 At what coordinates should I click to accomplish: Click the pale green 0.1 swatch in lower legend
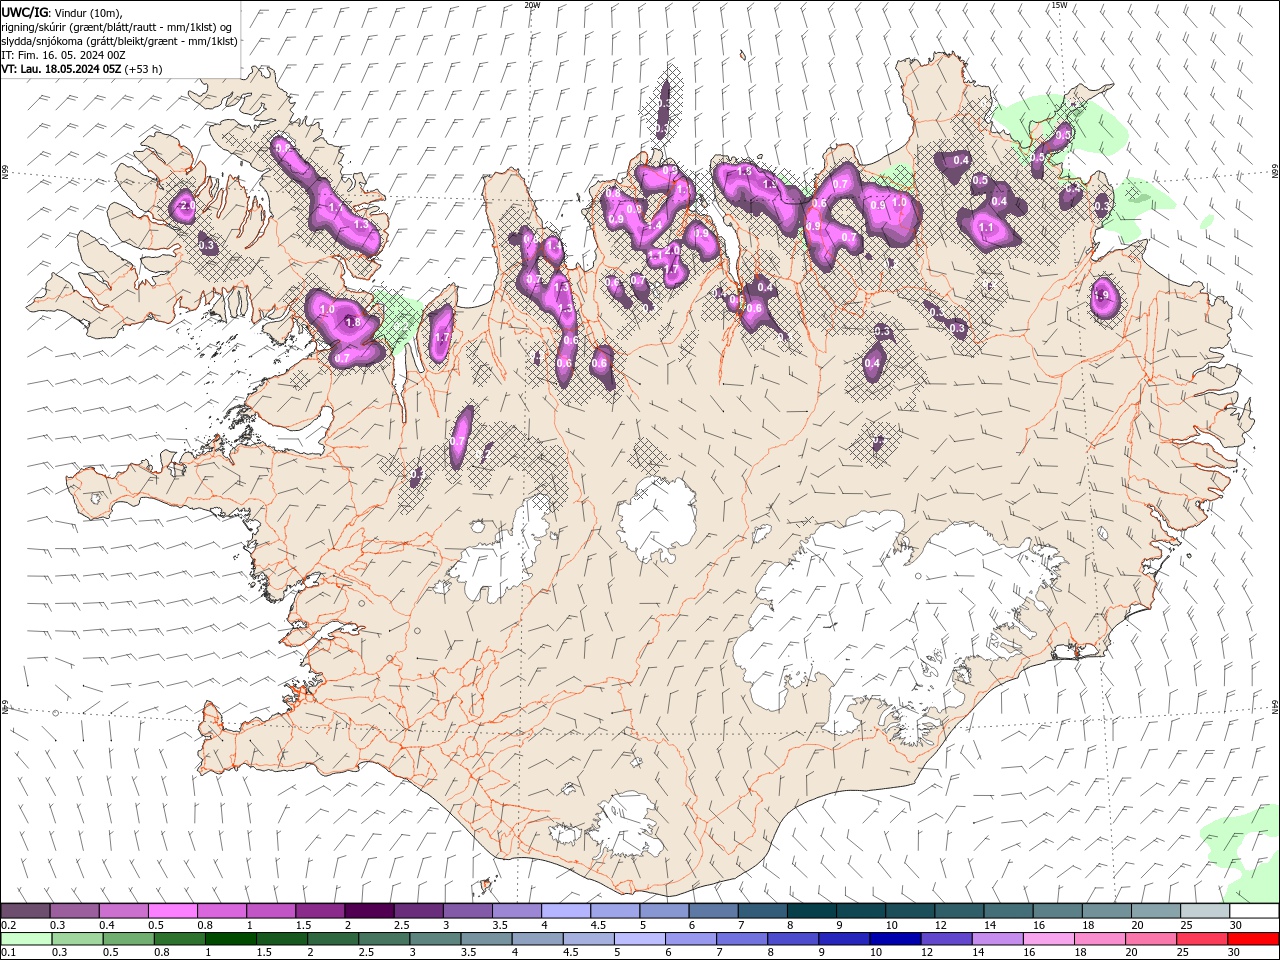(26, 939)
